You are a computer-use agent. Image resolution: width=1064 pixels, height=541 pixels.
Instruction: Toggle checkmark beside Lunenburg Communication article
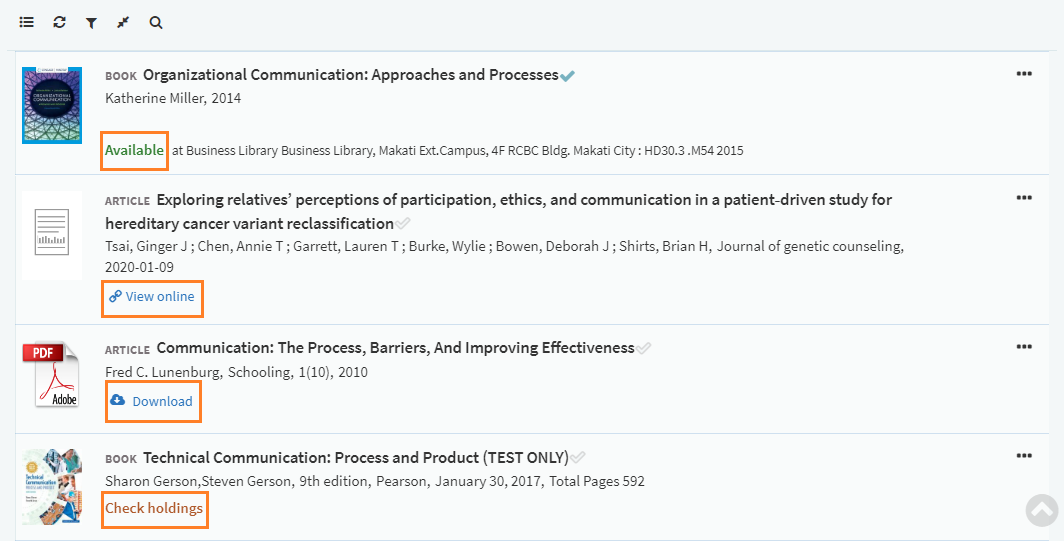point(644,349)
